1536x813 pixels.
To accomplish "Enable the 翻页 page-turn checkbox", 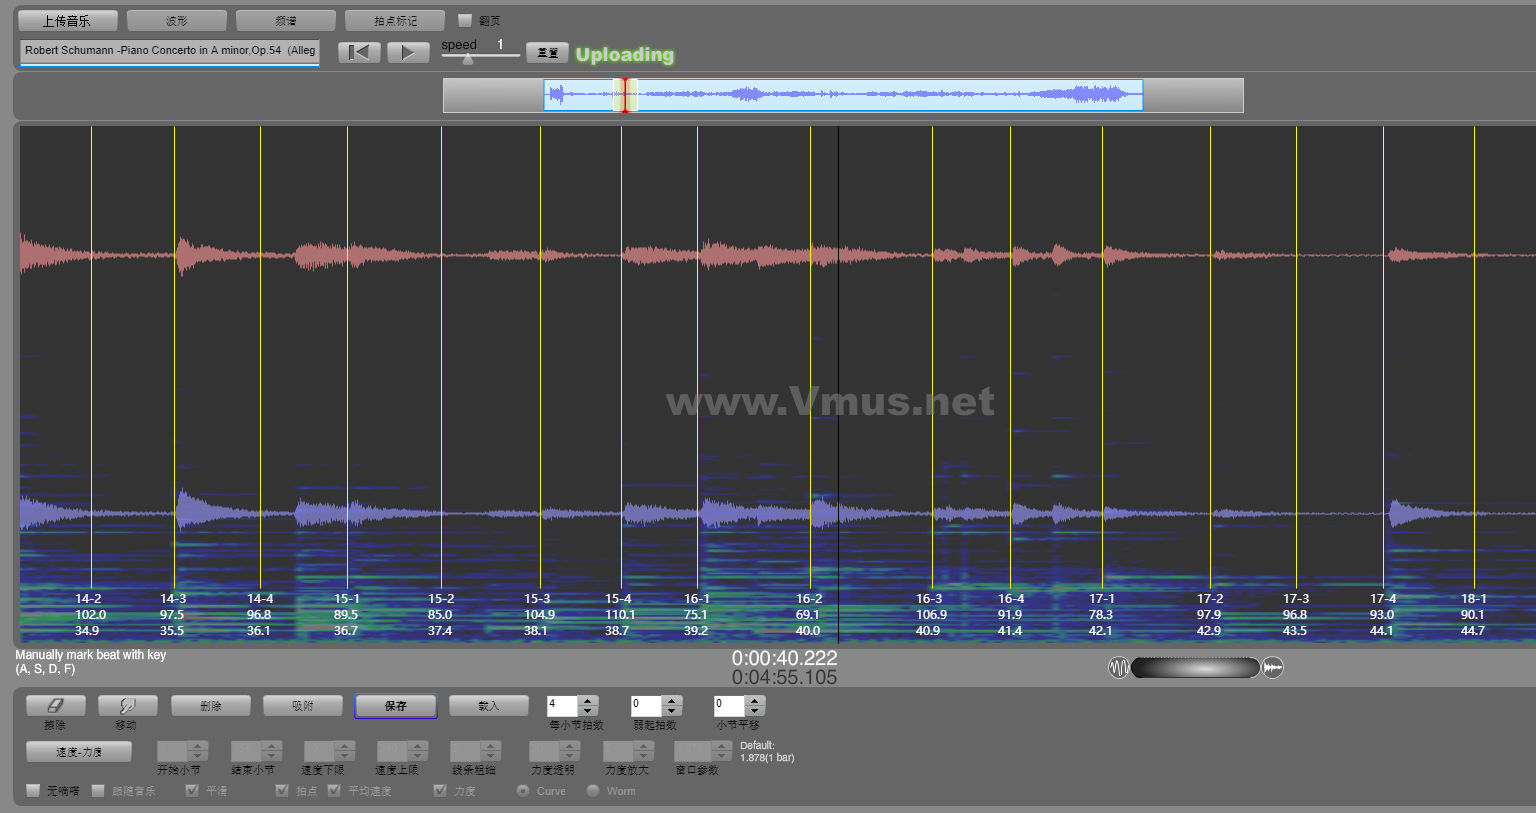I will pyautogui.click(x=465, y=20).
